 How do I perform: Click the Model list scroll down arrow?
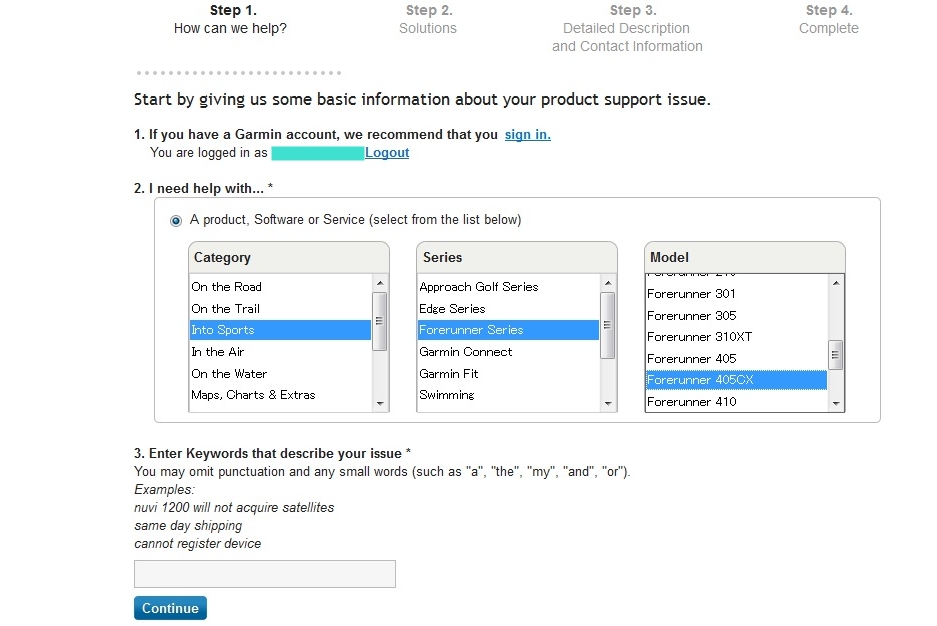(835, 404)
